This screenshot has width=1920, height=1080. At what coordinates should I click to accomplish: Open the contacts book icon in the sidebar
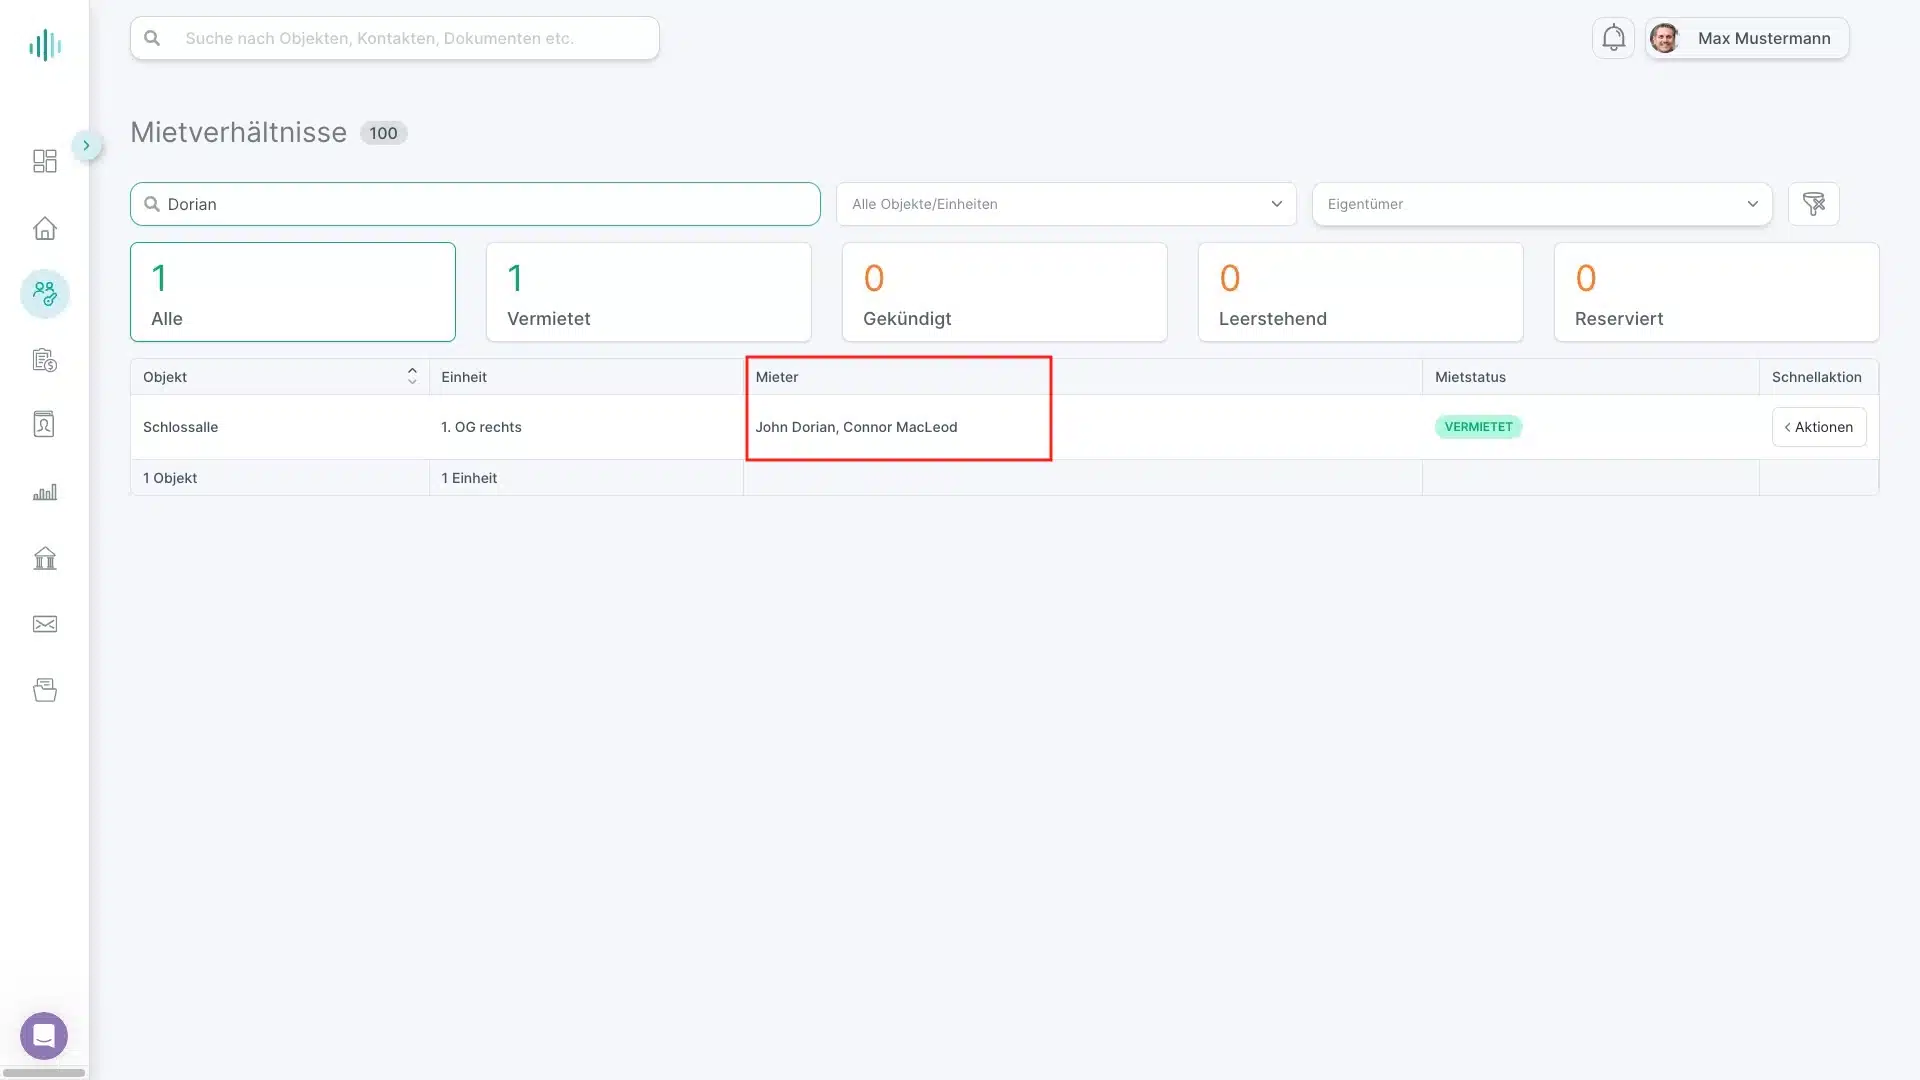click(45, 424)
